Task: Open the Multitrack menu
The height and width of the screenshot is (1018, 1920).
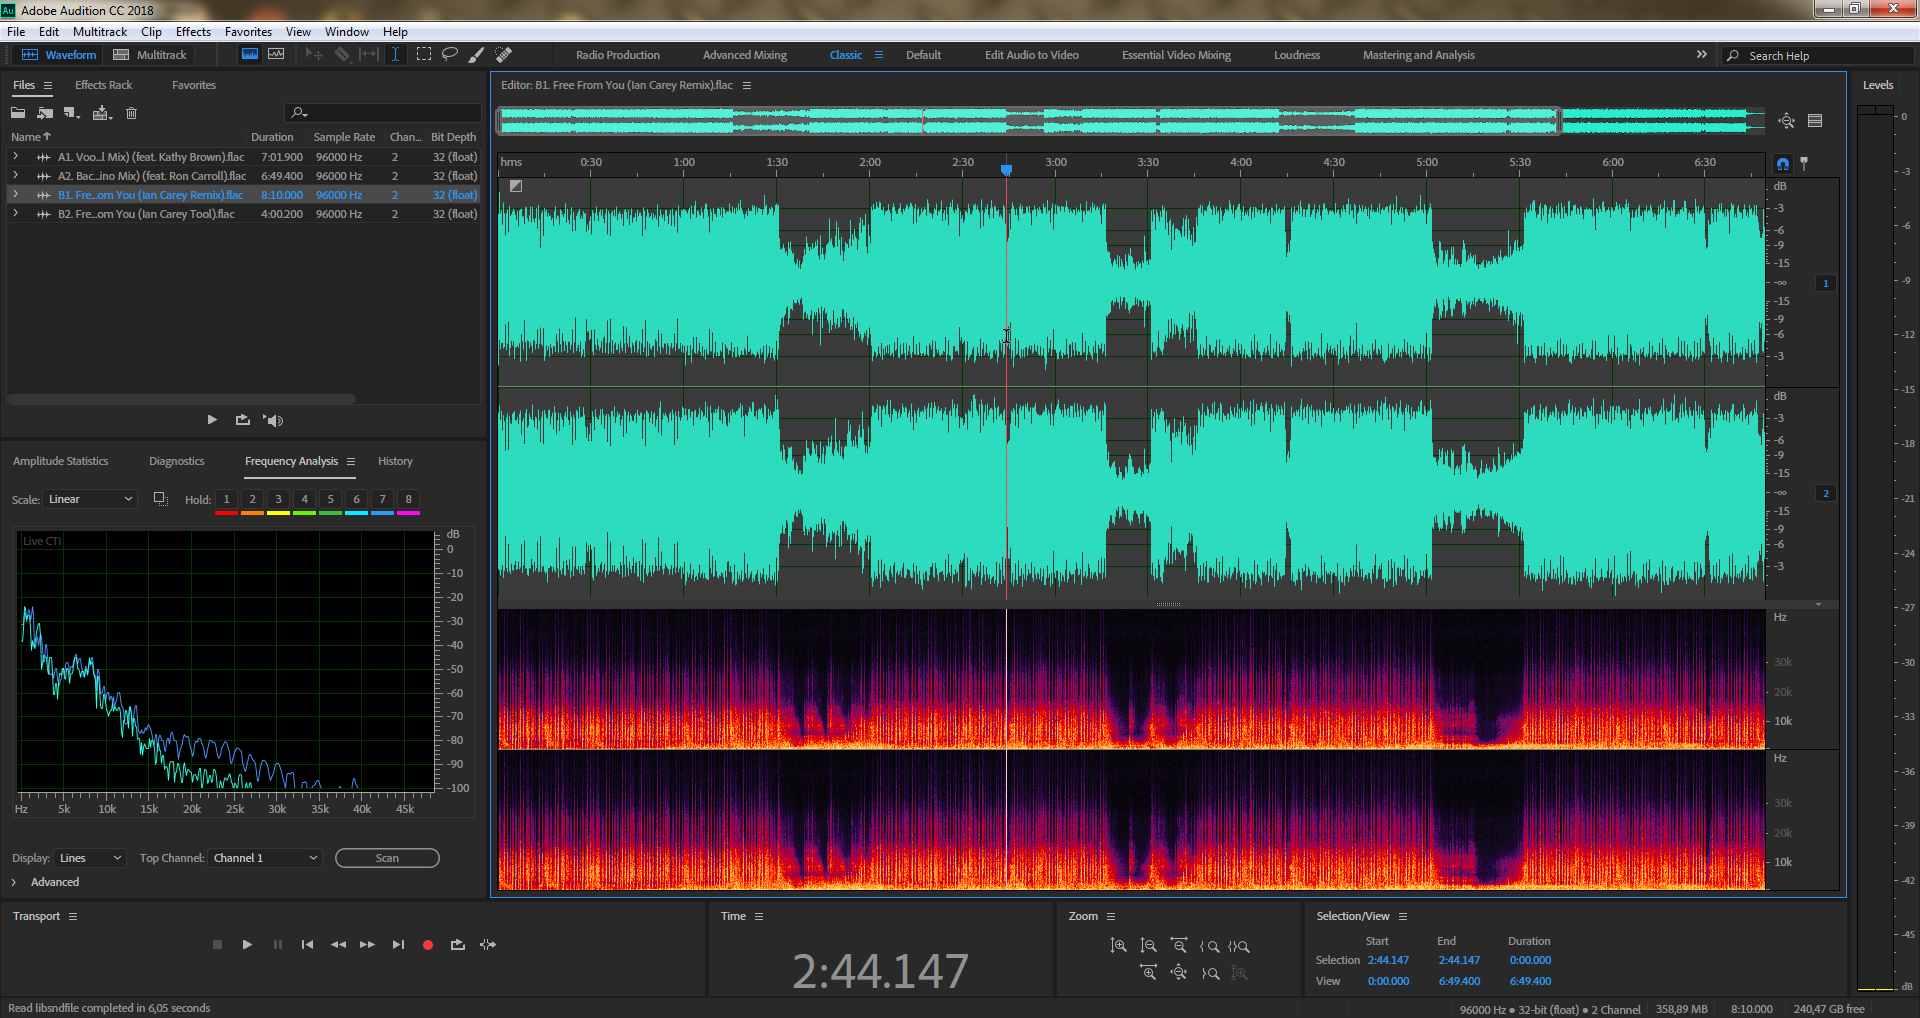Action: click(100, 32)
